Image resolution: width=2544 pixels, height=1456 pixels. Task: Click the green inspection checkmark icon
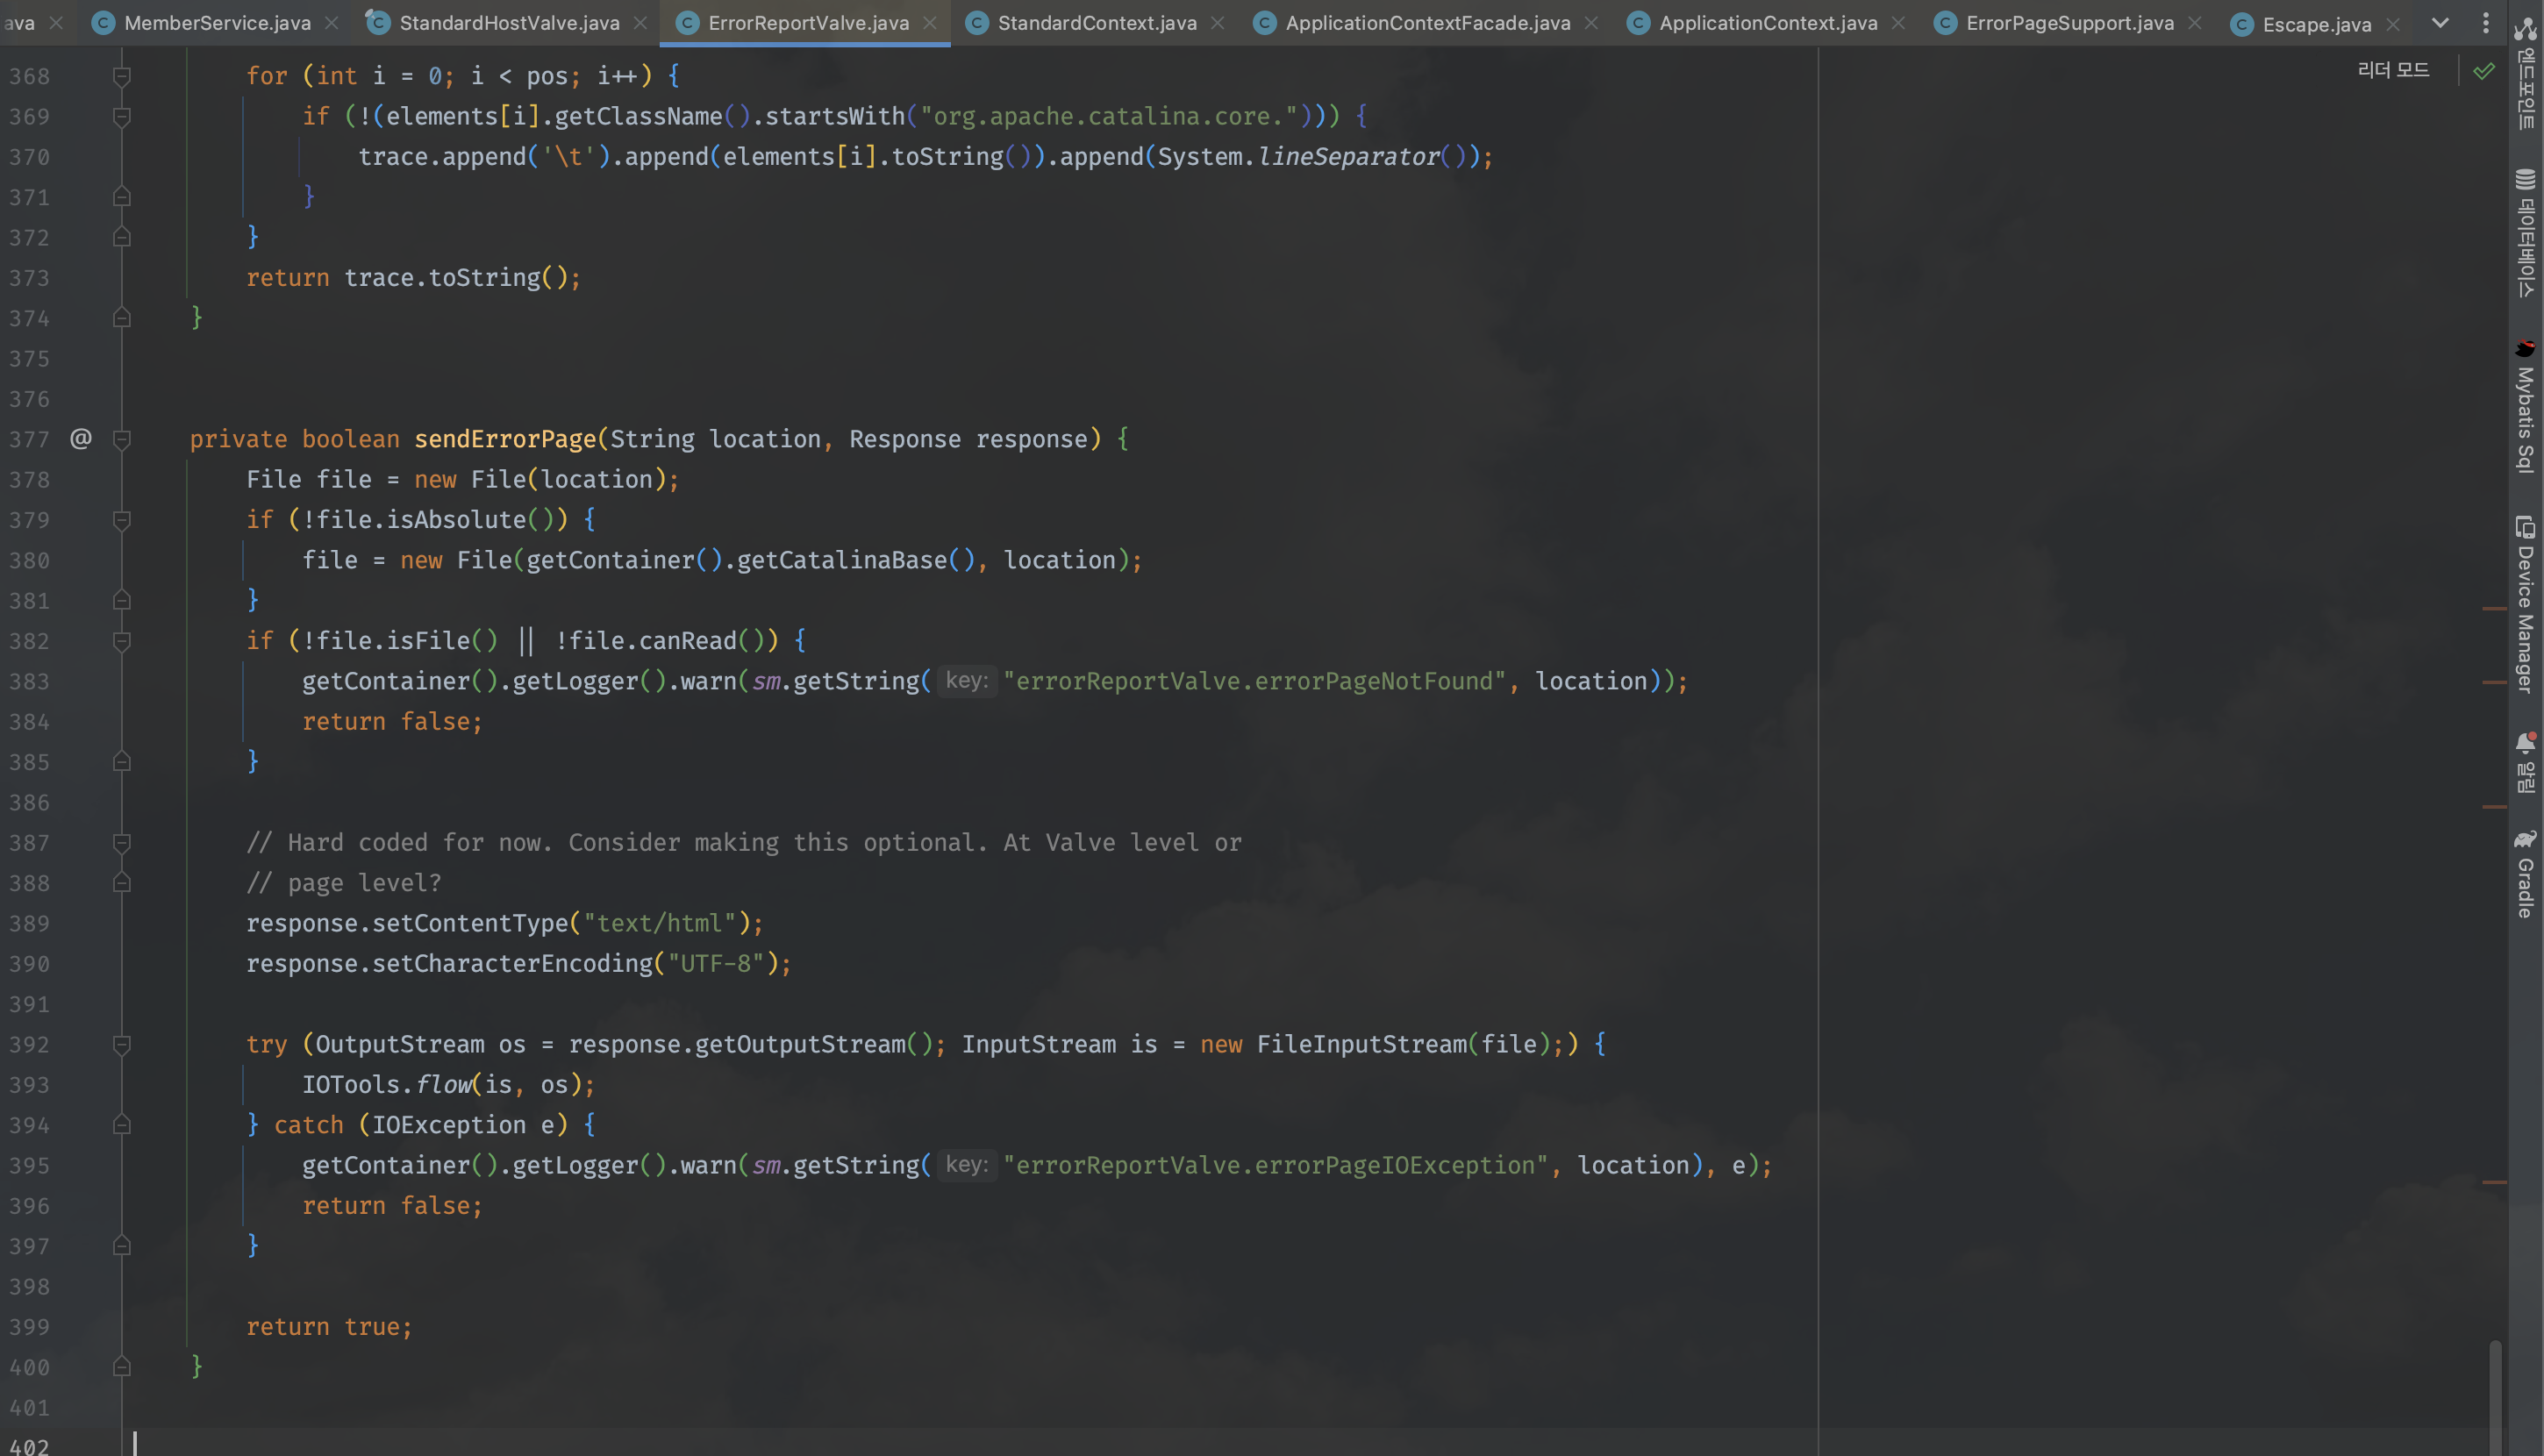click(x=2484, y=71)
